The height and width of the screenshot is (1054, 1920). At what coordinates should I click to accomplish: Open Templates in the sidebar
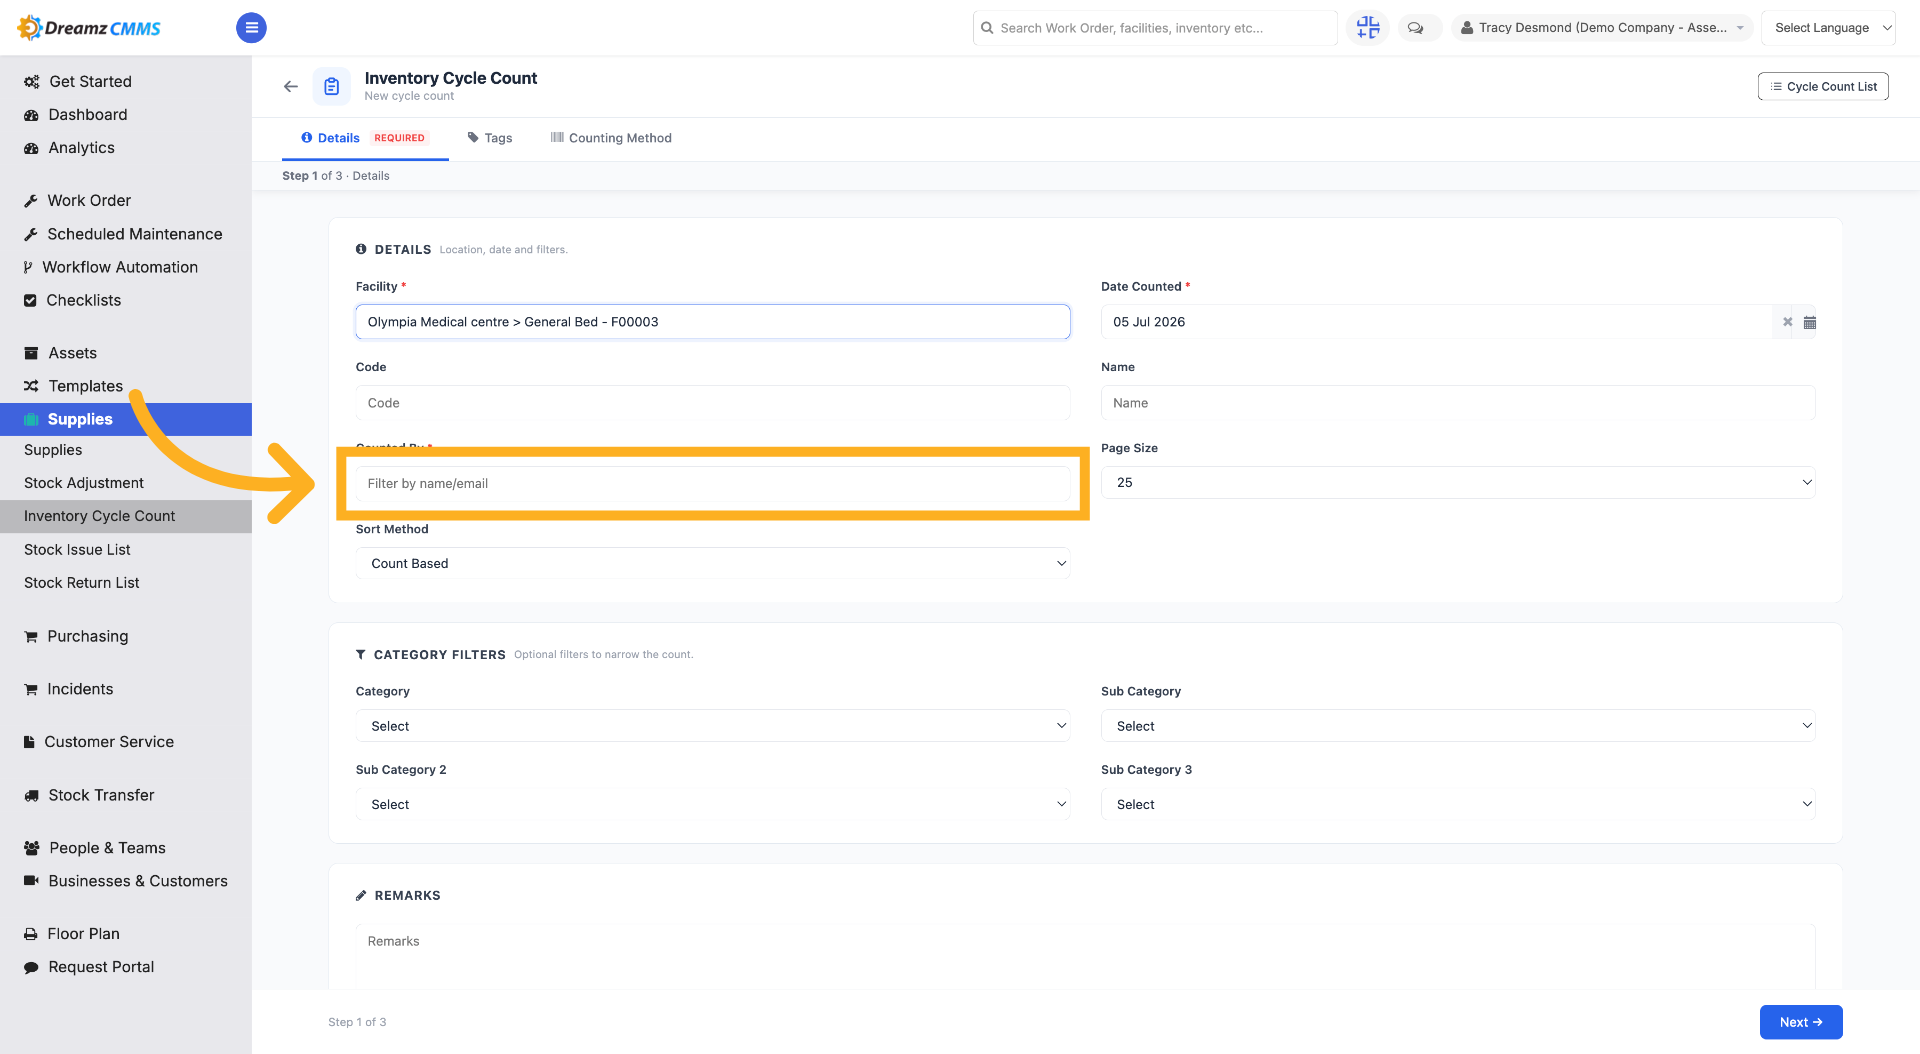pos(85,385)
